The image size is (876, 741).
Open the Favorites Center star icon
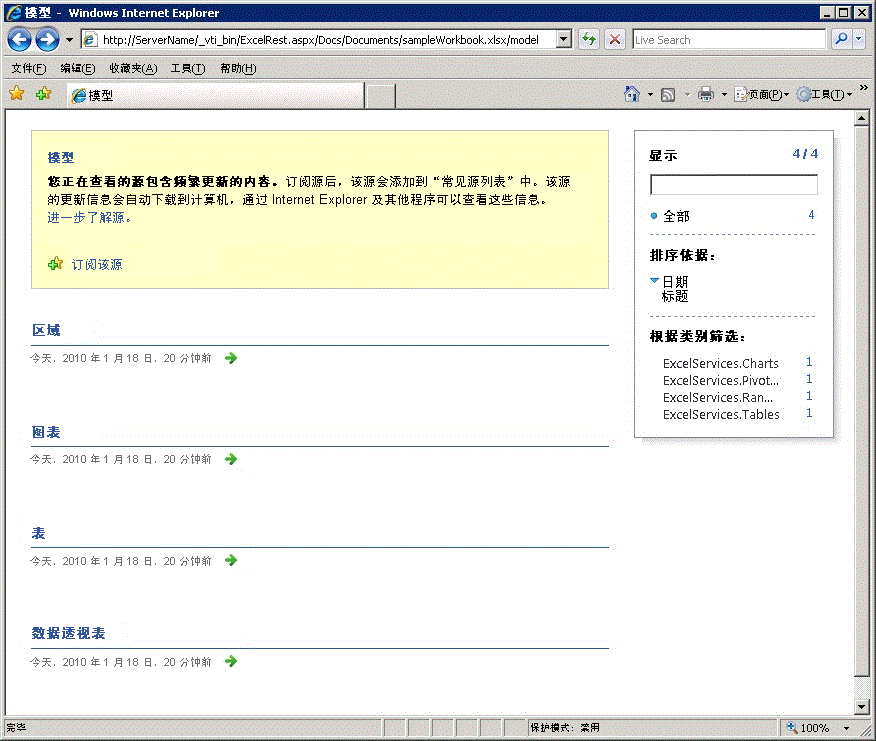coord(17,93)
